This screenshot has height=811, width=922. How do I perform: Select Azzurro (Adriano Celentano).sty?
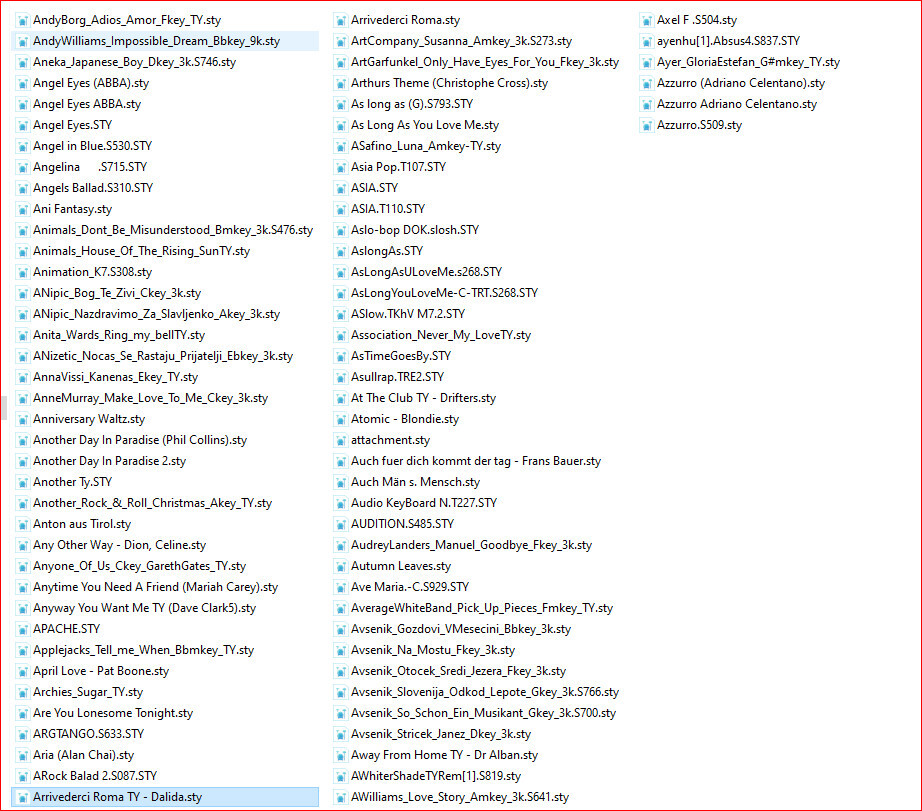click(x=741, y=84)
